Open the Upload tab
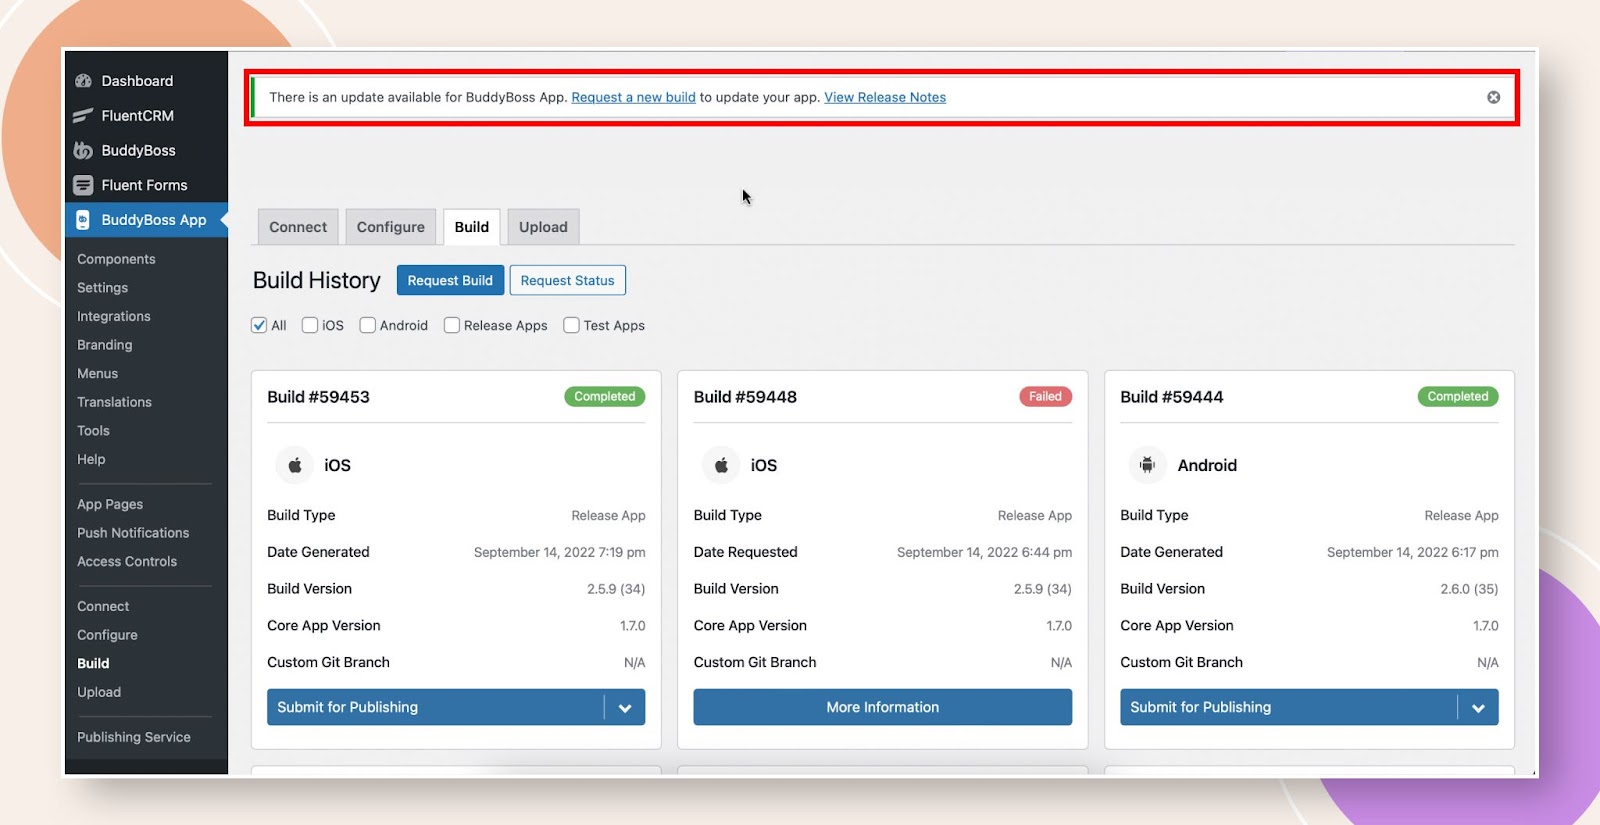 point(543,227)
